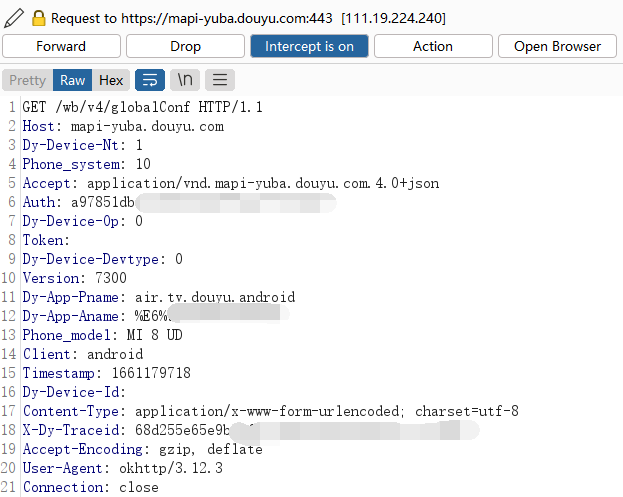Click the Phone_model: MI 8 UD line

pyautogui.click(x=102, y=335)
